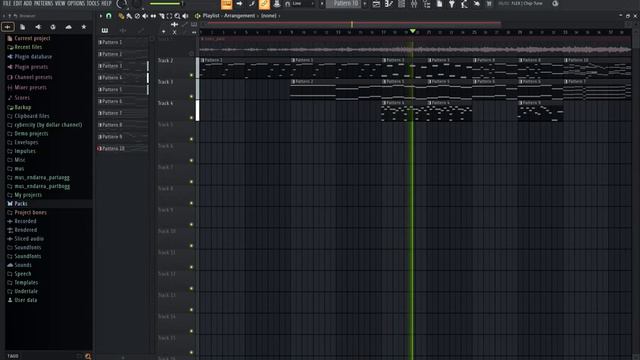Toggle mute dot for Track 8

(x=191, y=203)
